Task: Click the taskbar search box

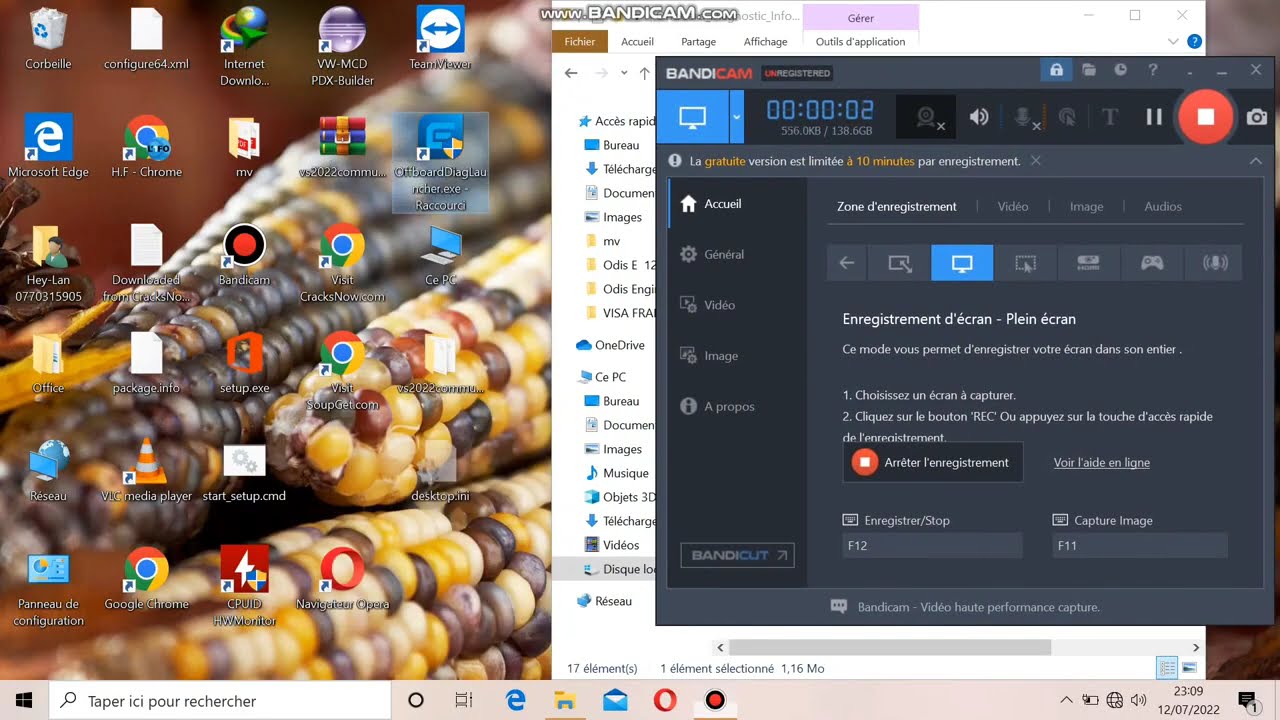Action: point(220,701)
